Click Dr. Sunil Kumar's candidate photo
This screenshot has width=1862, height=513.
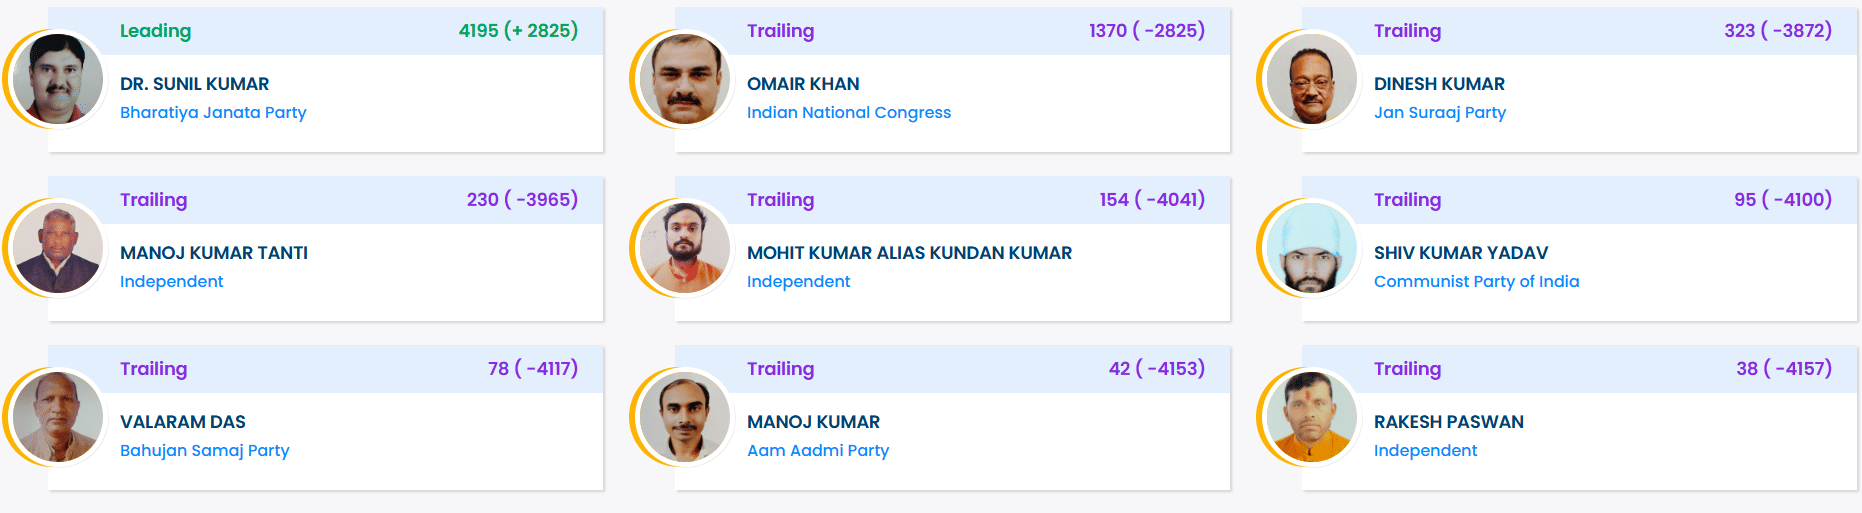coord(58,79)
